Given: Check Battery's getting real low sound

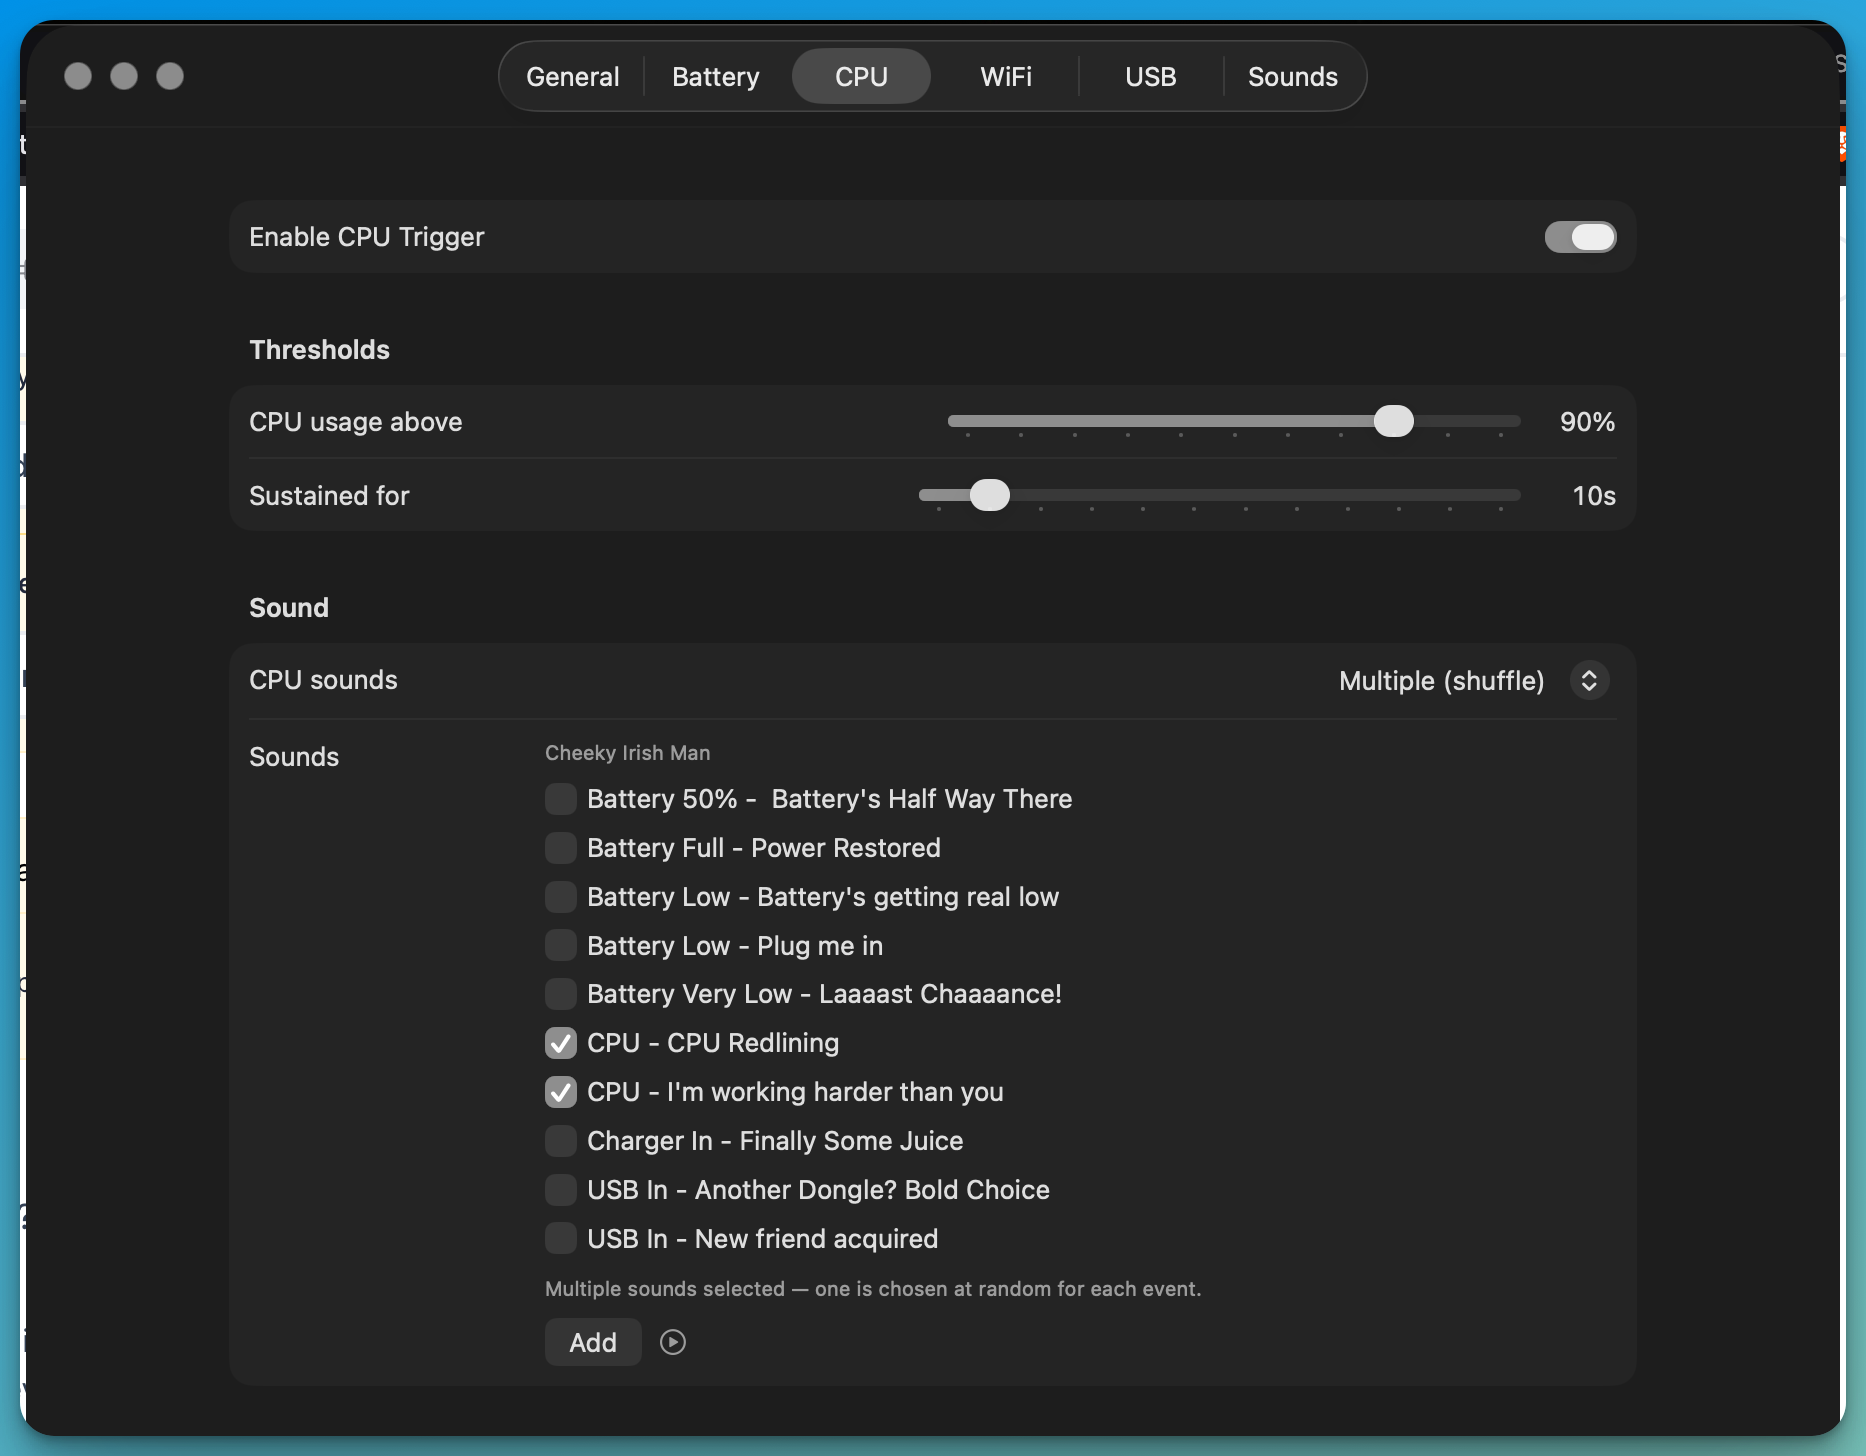Looking at the screenshot, I should 561,897.
